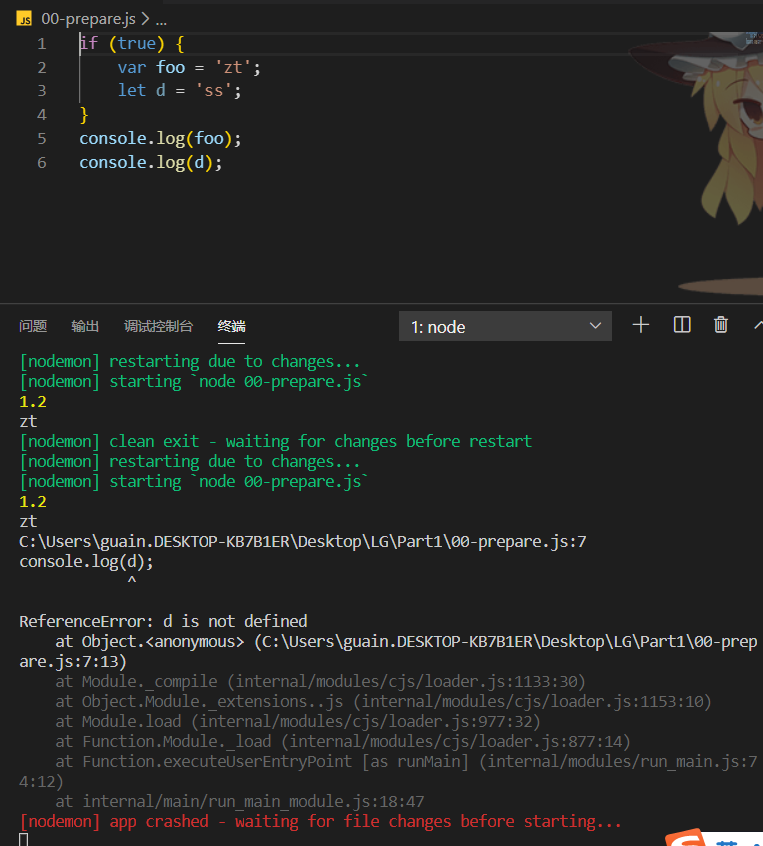The width and height of the screenshot is (763, 846).
Task: Click line number 1 in the editor gutter
Action: (42, 44)
